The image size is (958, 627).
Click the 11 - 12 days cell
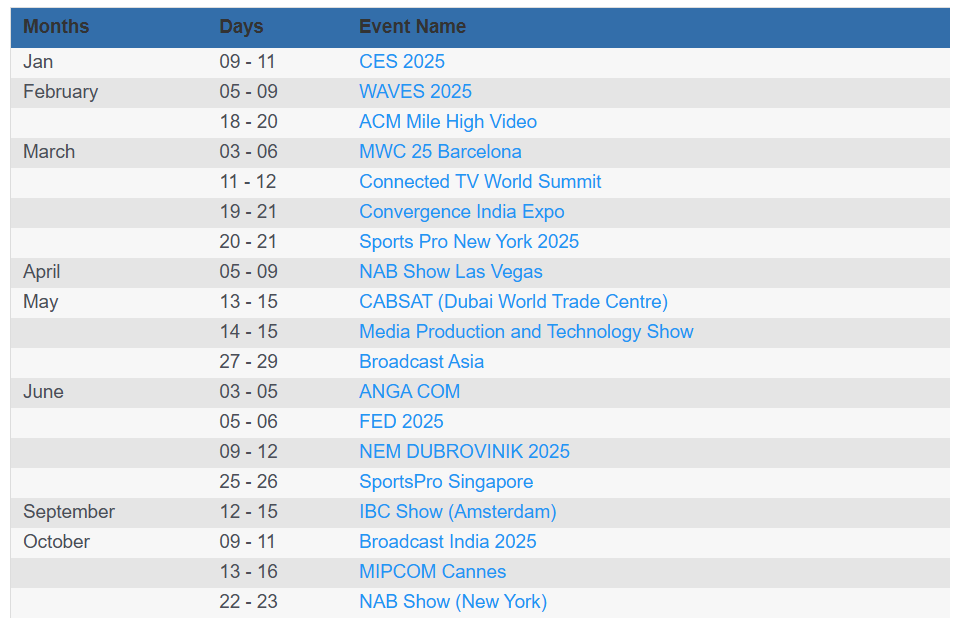tap(248, 182)
